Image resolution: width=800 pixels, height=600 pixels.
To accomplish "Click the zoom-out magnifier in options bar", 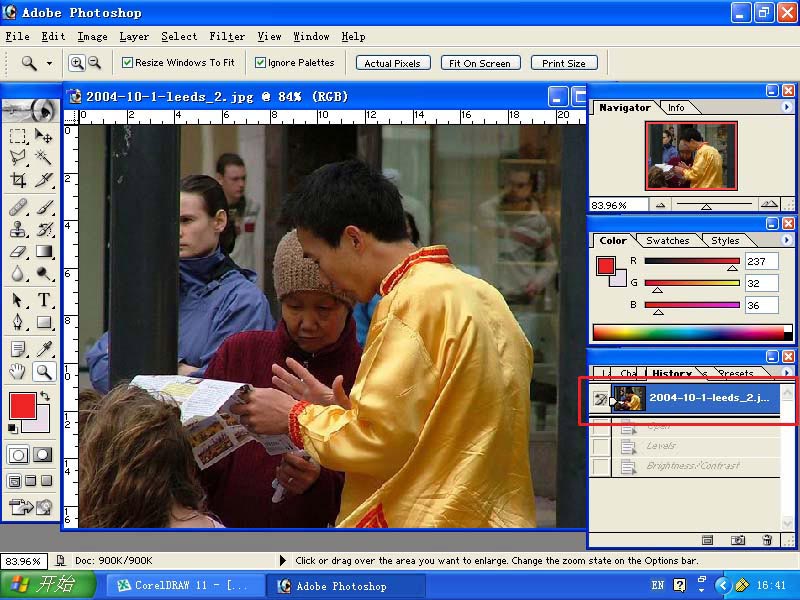I will click(x=94, y=63).
